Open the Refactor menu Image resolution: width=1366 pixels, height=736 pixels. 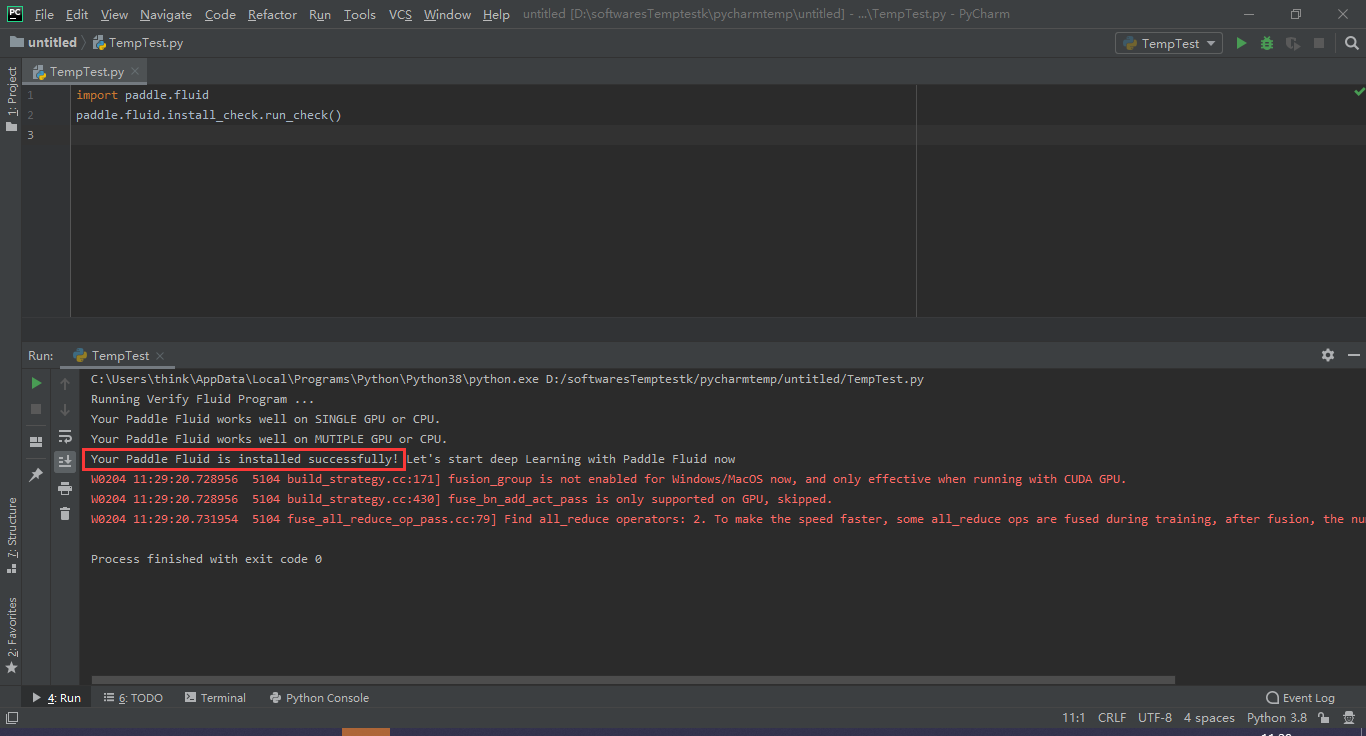pos(272,14)
